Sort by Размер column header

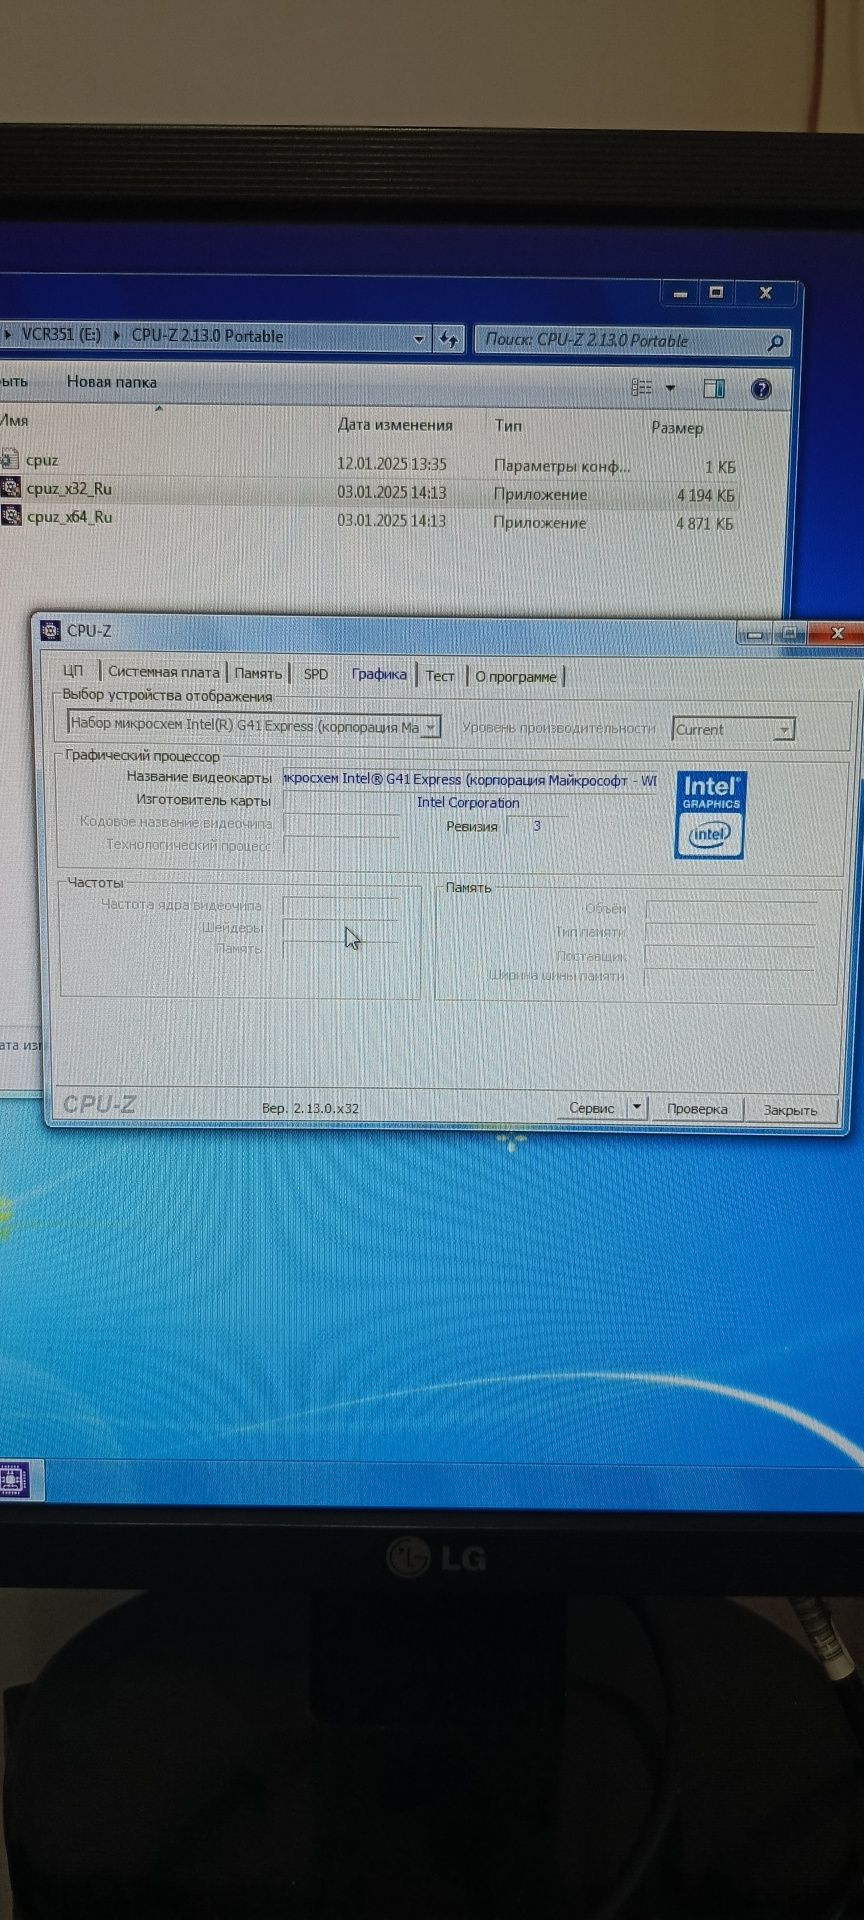pyautogui.click(x=677, y=428)
